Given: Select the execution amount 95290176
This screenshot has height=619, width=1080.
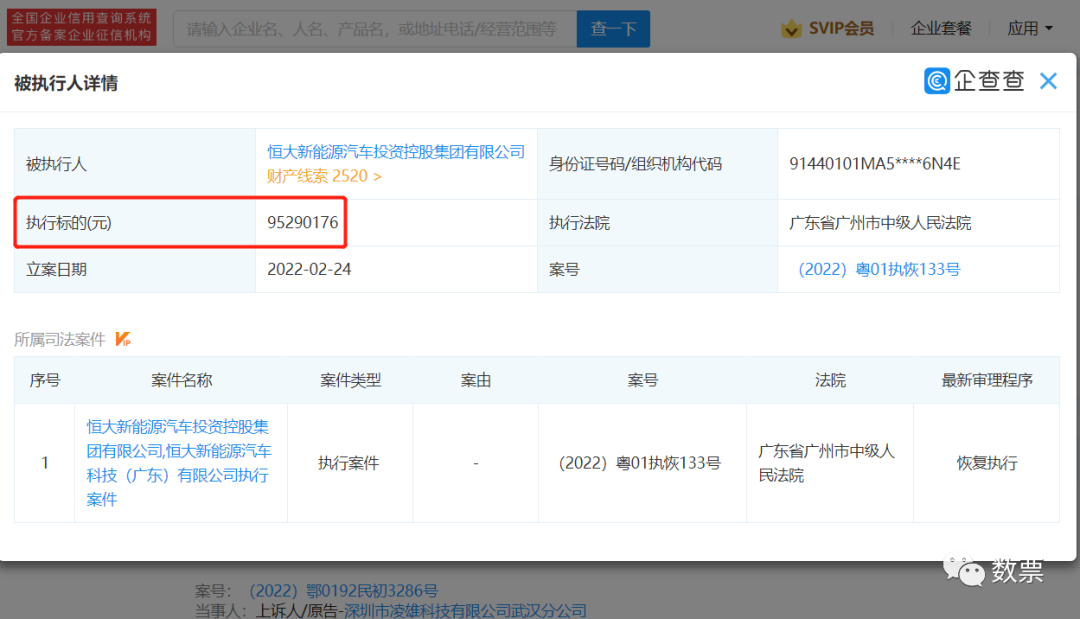Looking at the screenshot, I should [302, 222].
